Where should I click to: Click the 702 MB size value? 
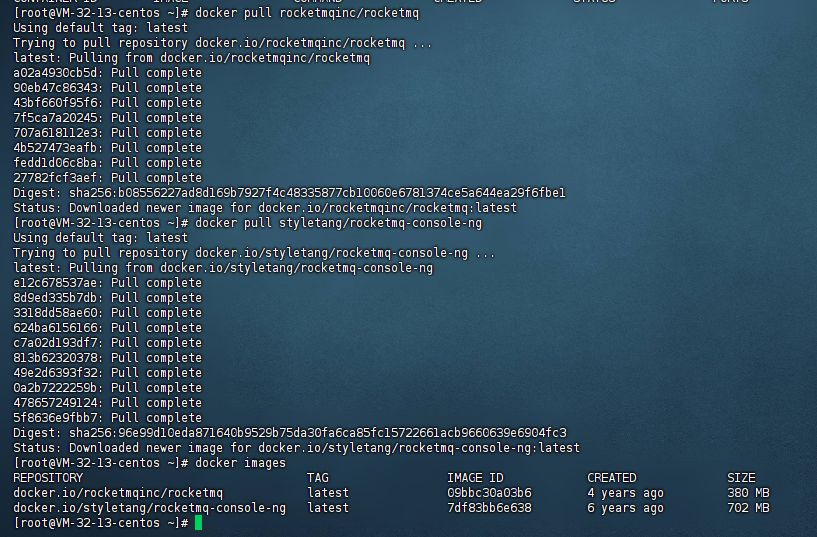(748, 508)
